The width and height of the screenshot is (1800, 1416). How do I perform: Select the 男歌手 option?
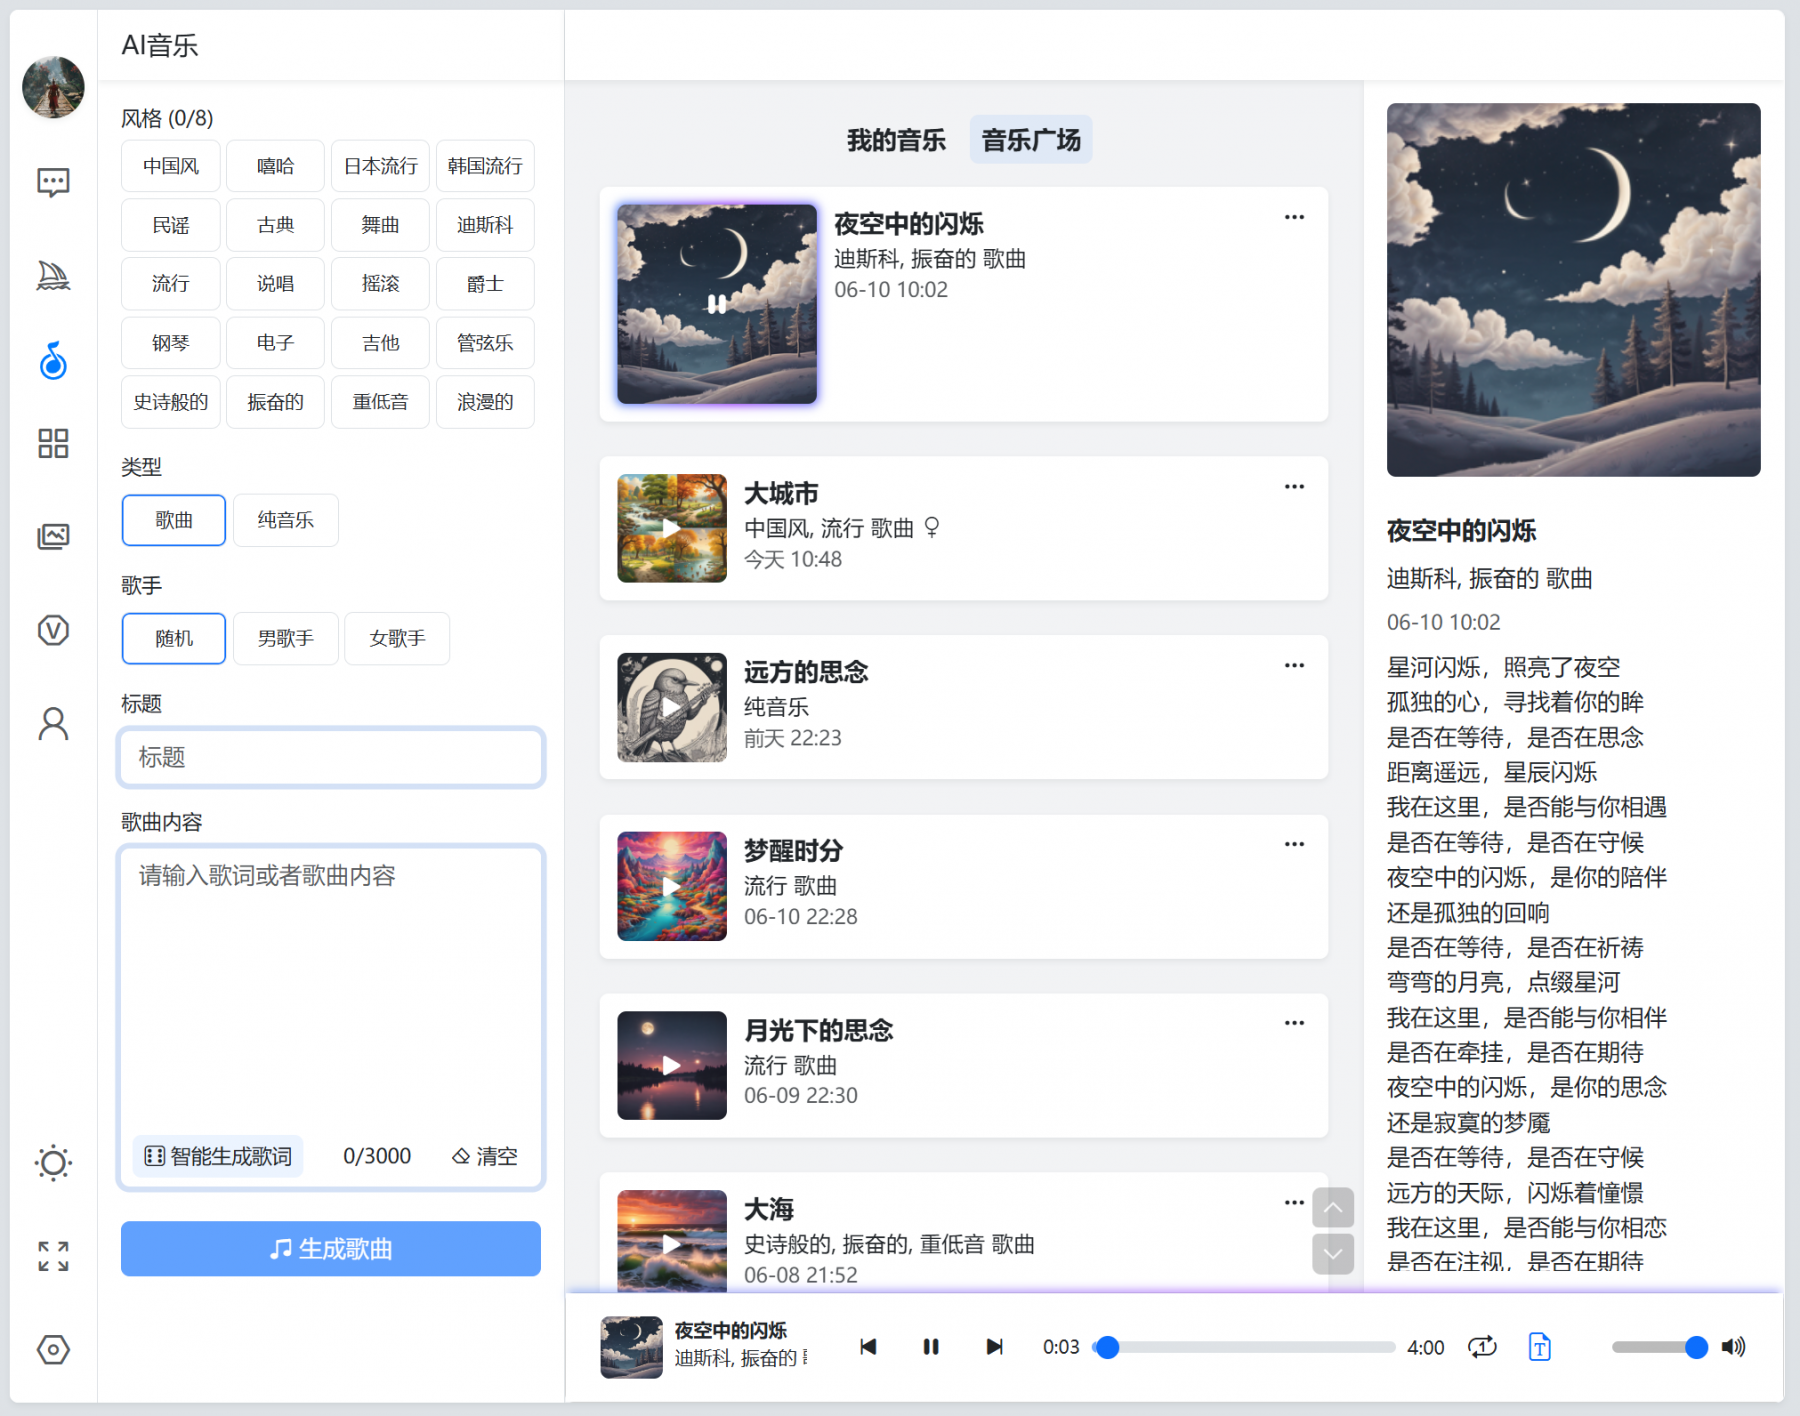point(286,638)
